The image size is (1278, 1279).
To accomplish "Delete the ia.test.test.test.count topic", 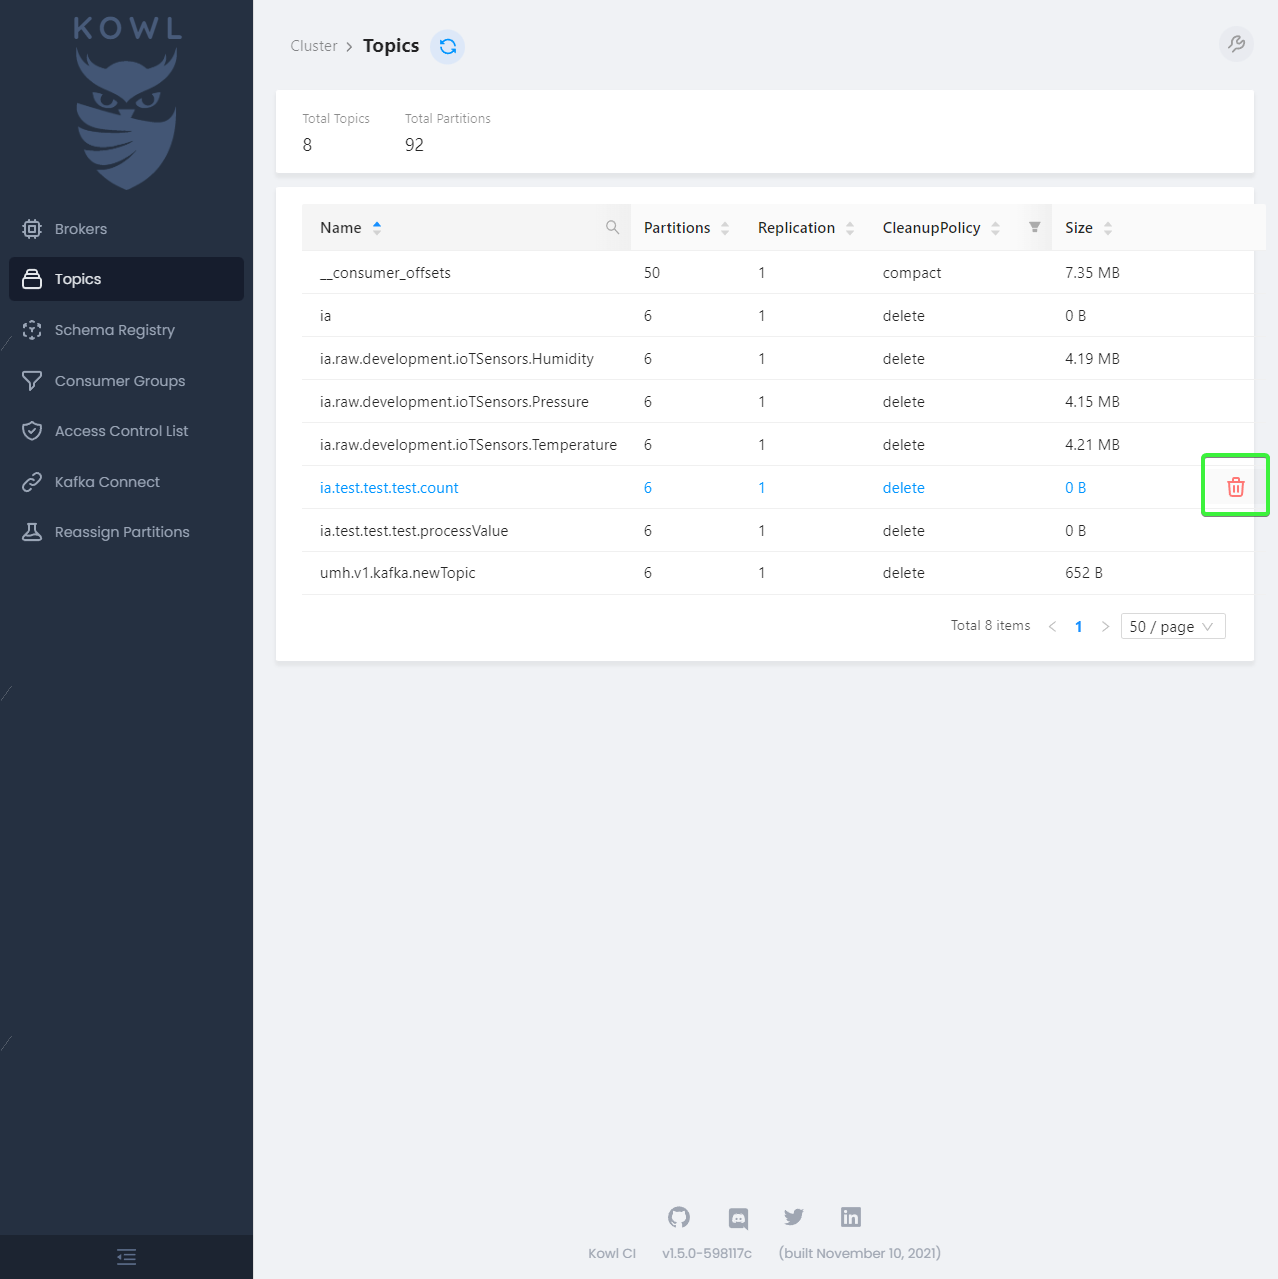I will point(1236,487).
